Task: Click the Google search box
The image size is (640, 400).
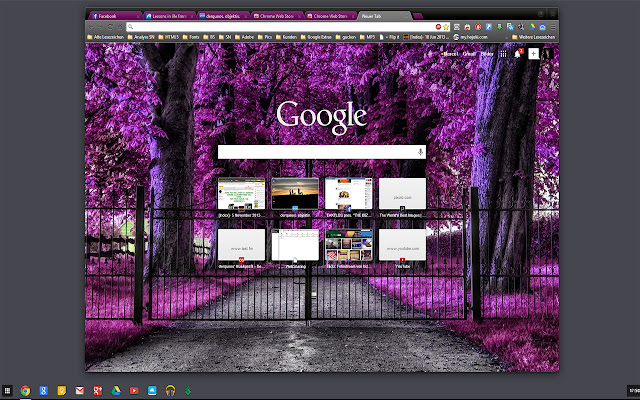Action: click(x=322, y=152)
